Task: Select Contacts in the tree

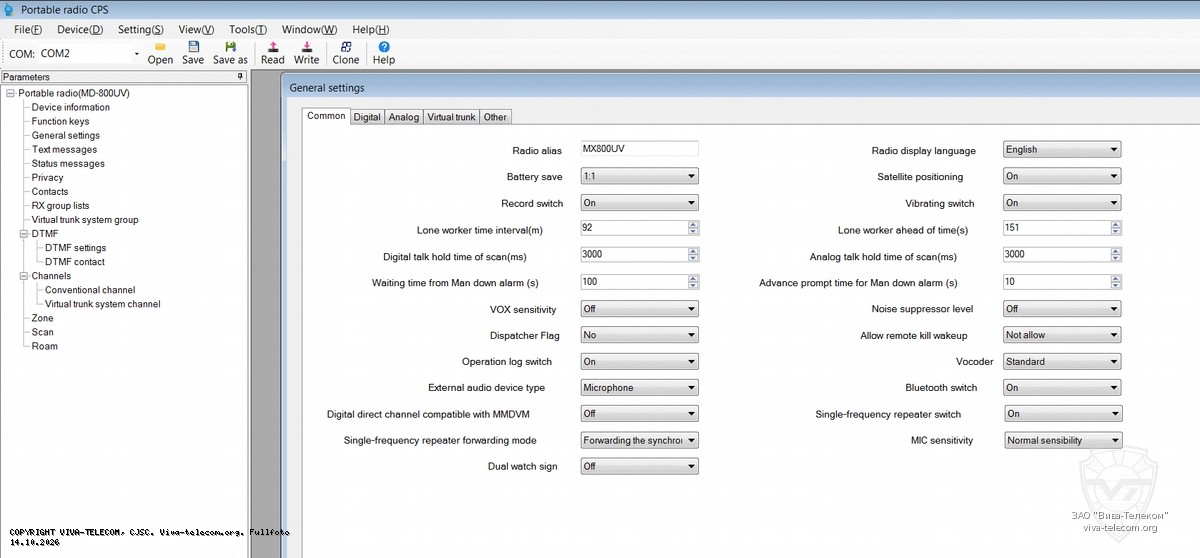Action: click(x=50, y=191)
